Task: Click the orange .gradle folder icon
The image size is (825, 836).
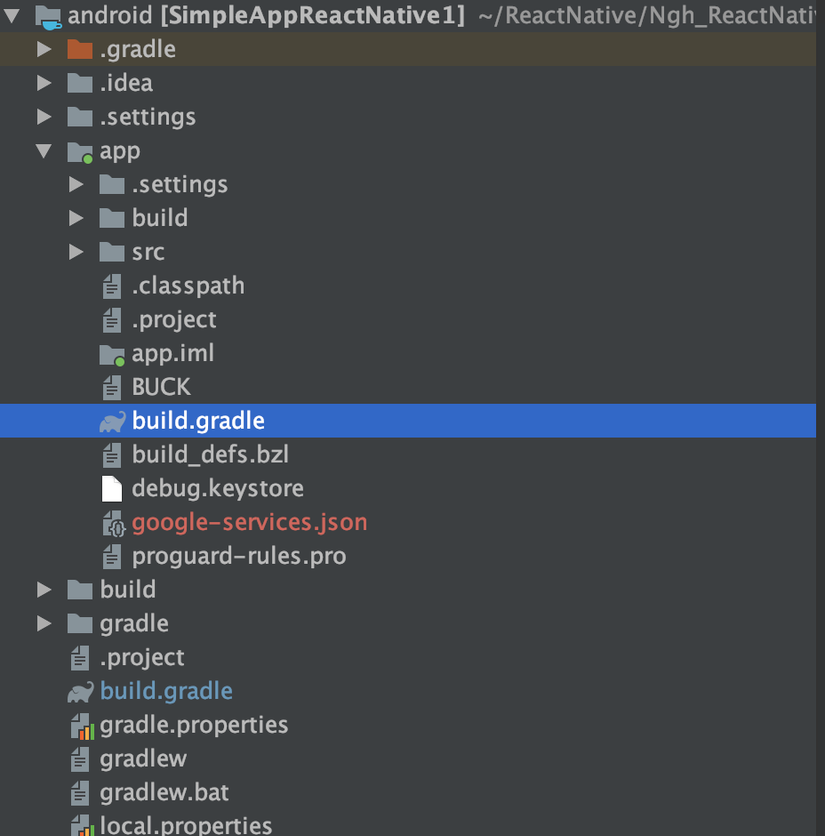Action: pyautogui.click(x=80, y=49)
